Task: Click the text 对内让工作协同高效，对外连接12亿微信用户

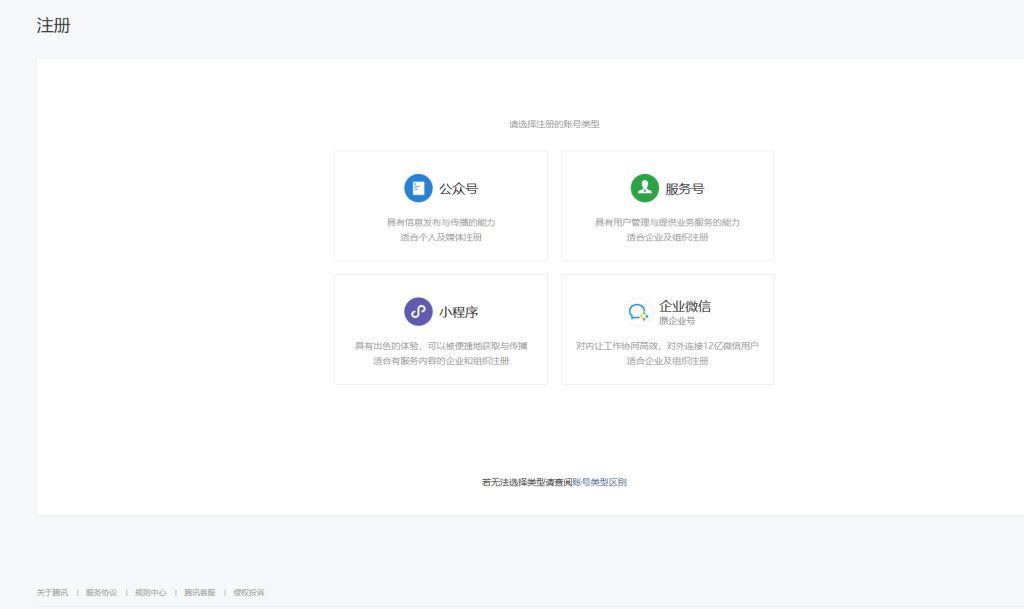Action: 667,346
